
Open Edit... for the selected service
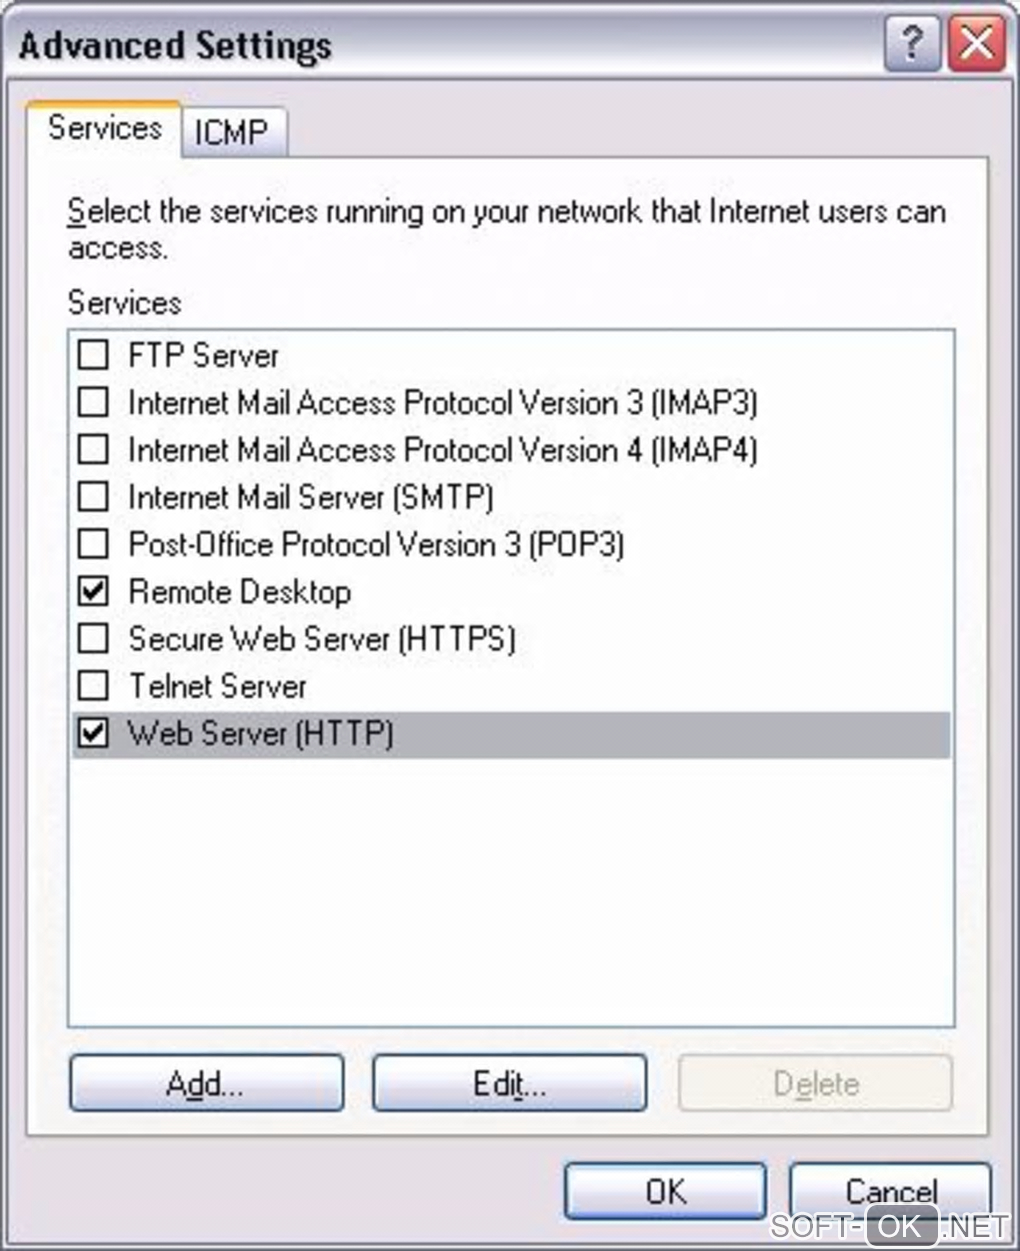point(509,1083)
